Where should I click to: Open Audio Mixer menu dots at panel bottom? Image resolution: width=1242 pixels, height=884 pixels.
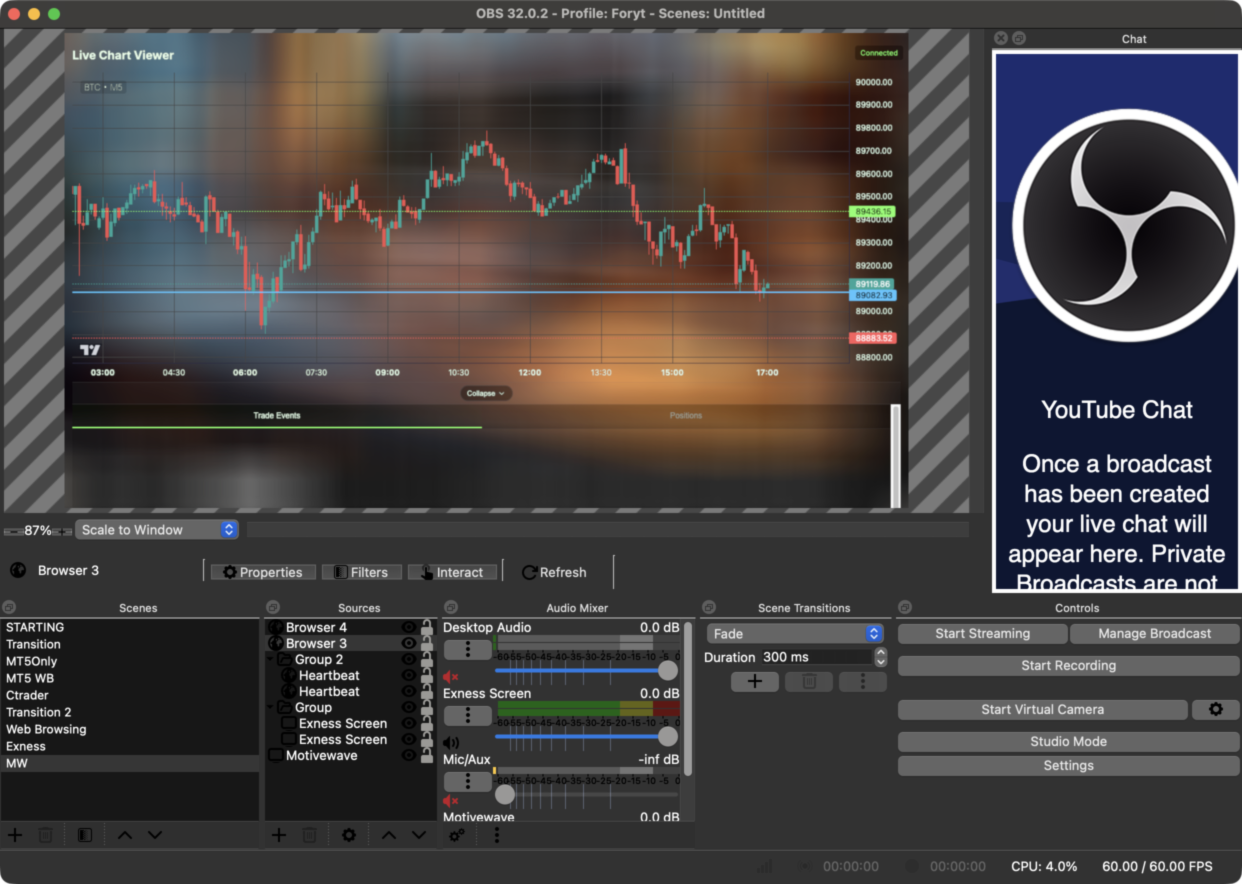tap(496, 835)
